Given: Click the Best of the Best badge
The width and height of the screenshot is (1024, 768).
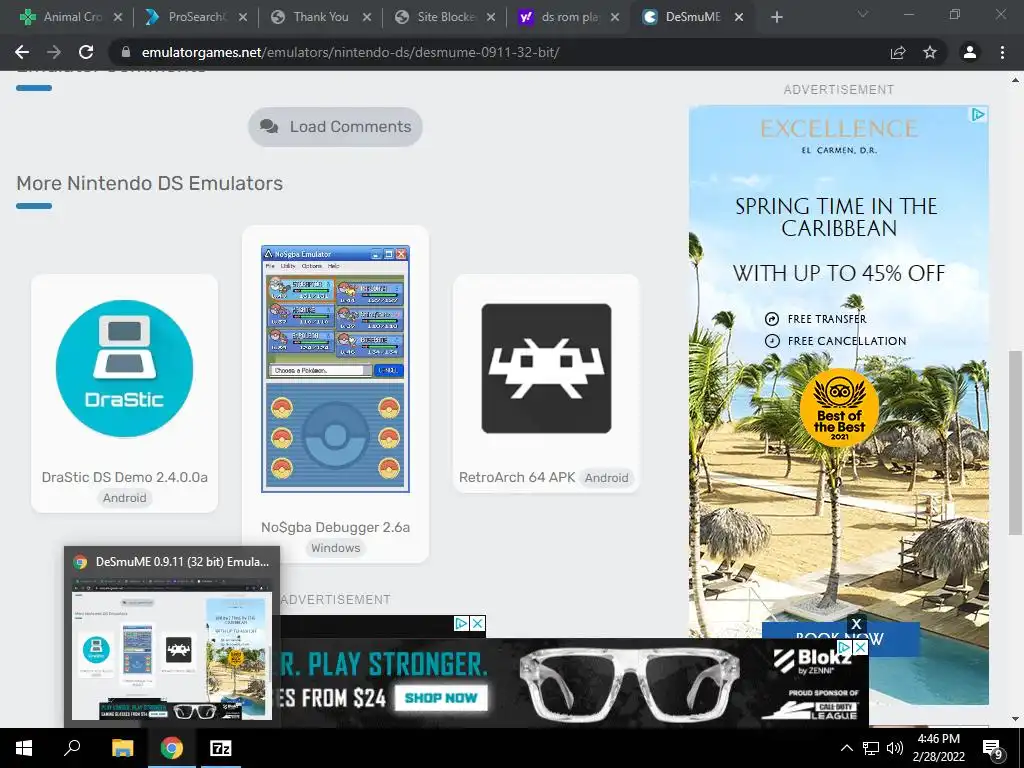Looking at the screenshot, I should (x=839, y=408).
